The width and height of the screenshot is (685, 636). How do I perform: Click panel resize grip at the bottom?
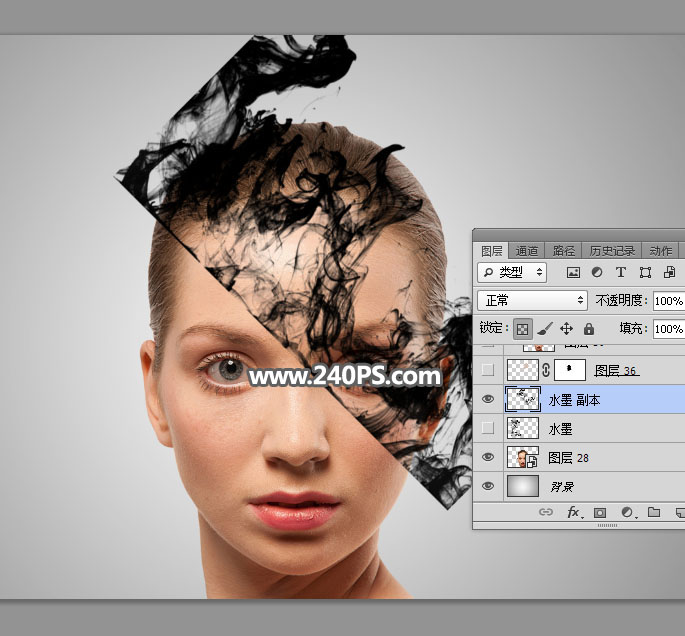coord(607,525)
